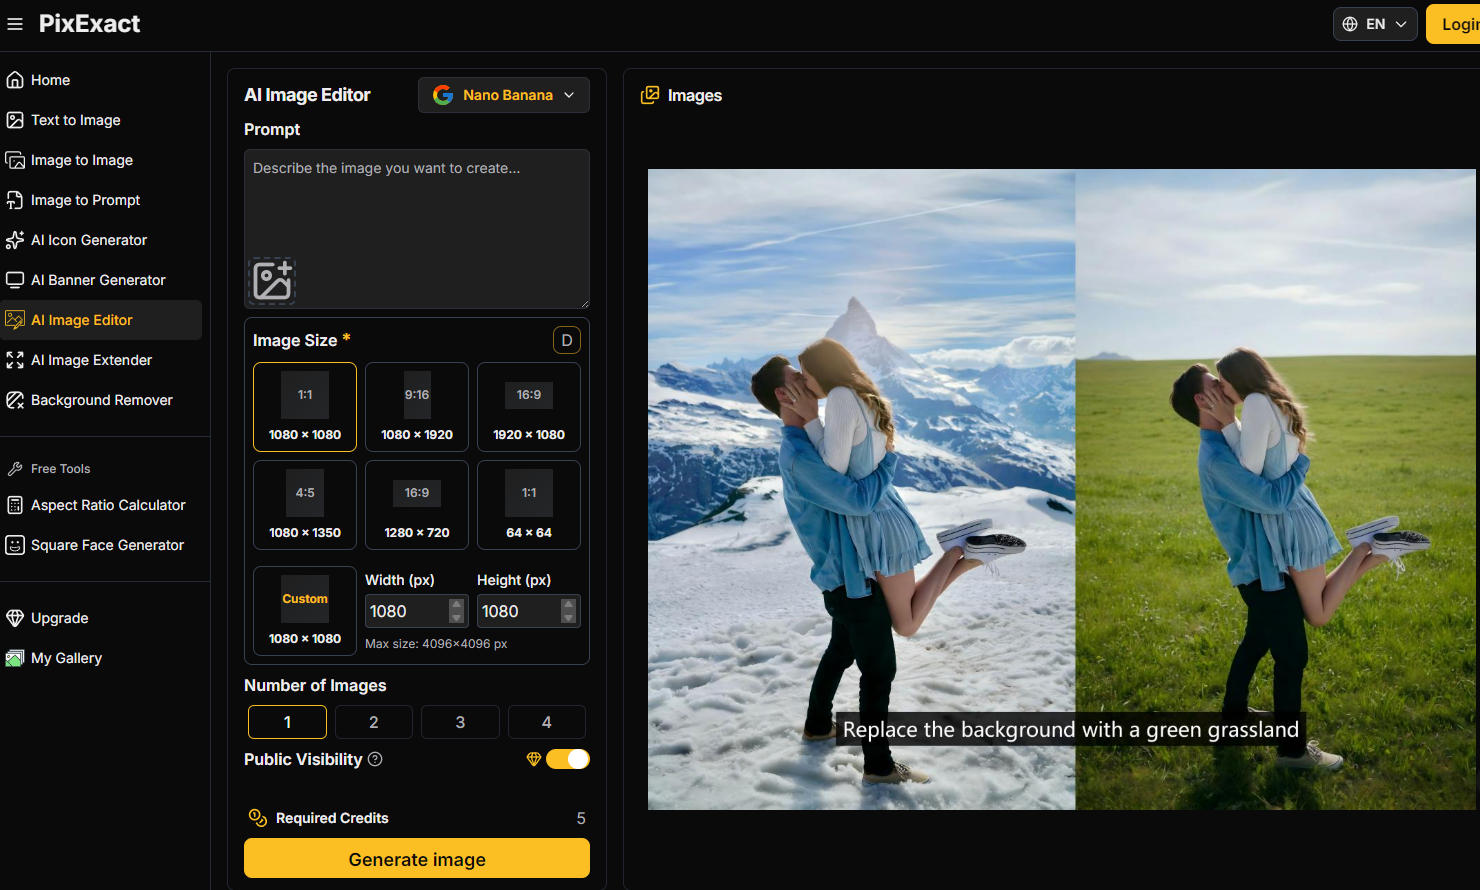Click the Generate image button
1480x890 pixels.
(x=416, y=858)
